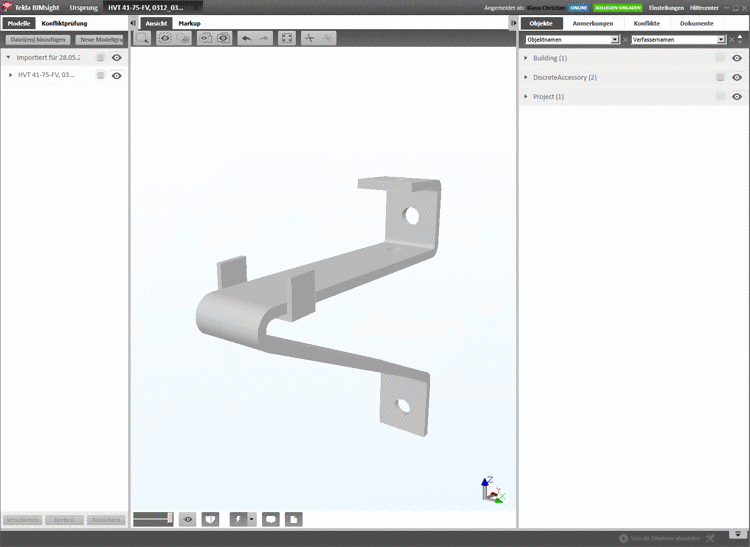Open the Dokumente tab
The image size is (750, 547).
pyautogui.click(x=696, y=23)
